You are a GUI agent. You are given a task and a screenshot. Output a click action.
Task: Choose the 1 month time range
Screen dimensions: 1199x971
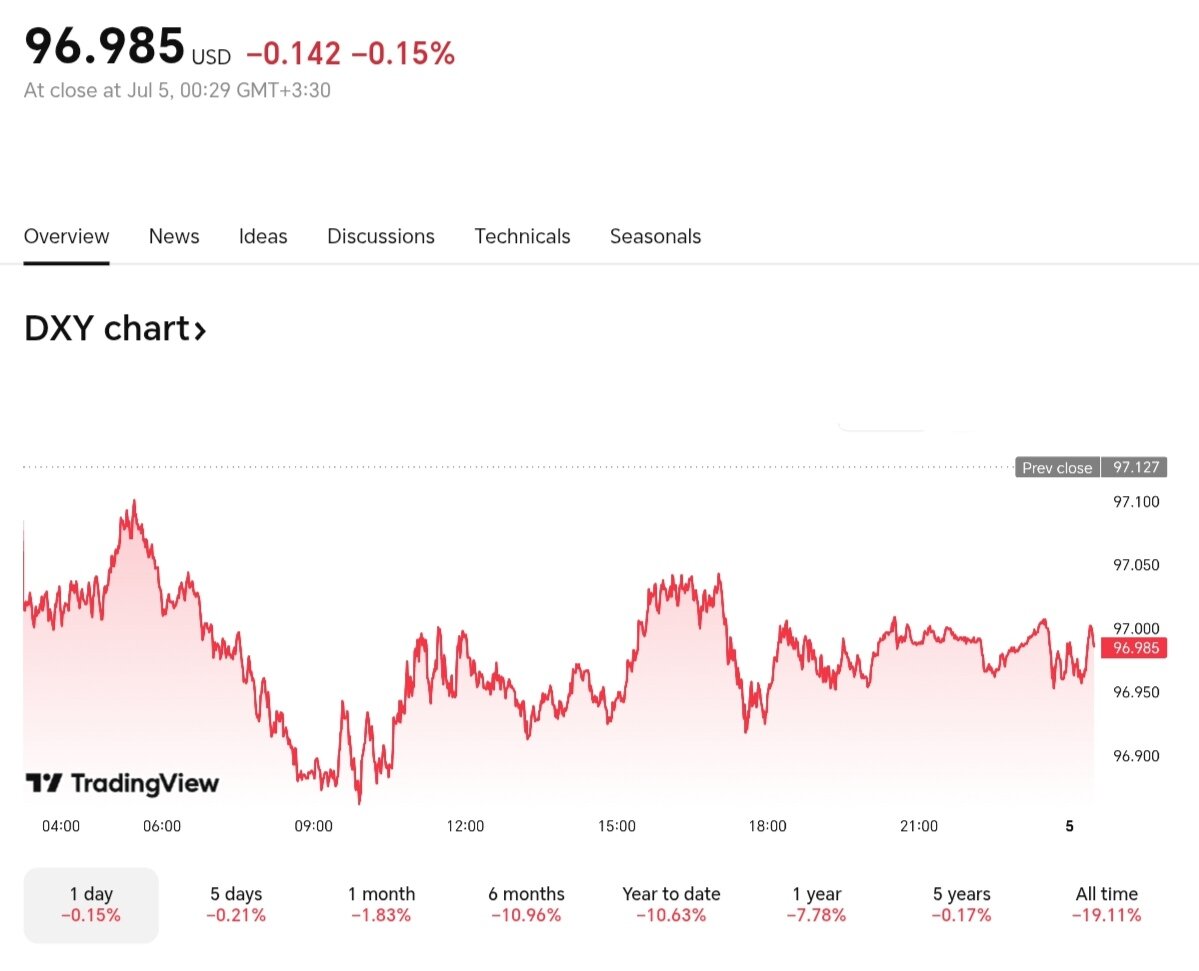pyautogui.click(x=381, y=904)
